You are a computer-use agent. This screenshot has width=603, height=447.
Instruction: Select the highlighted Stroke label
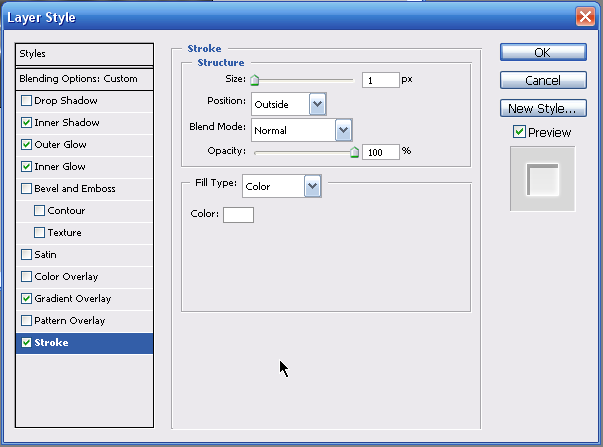tap(51, 342)
